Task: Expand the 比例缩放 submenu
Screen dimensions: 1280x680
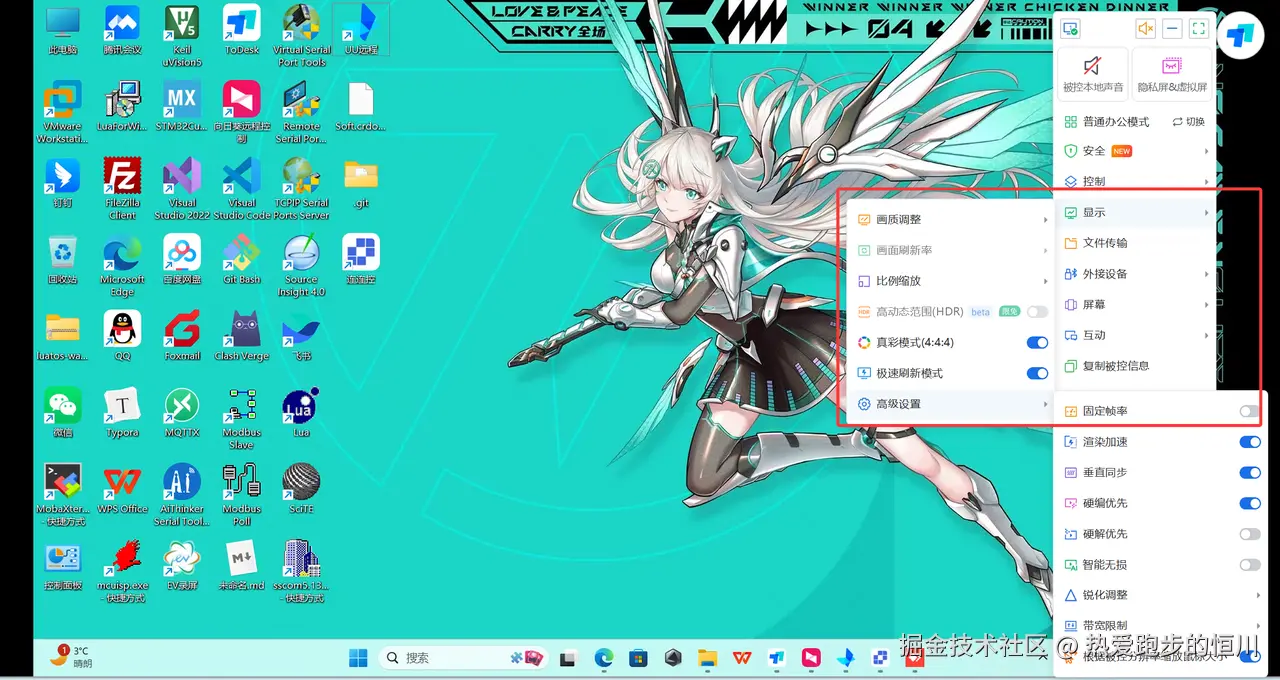Action: coord(951,281)
